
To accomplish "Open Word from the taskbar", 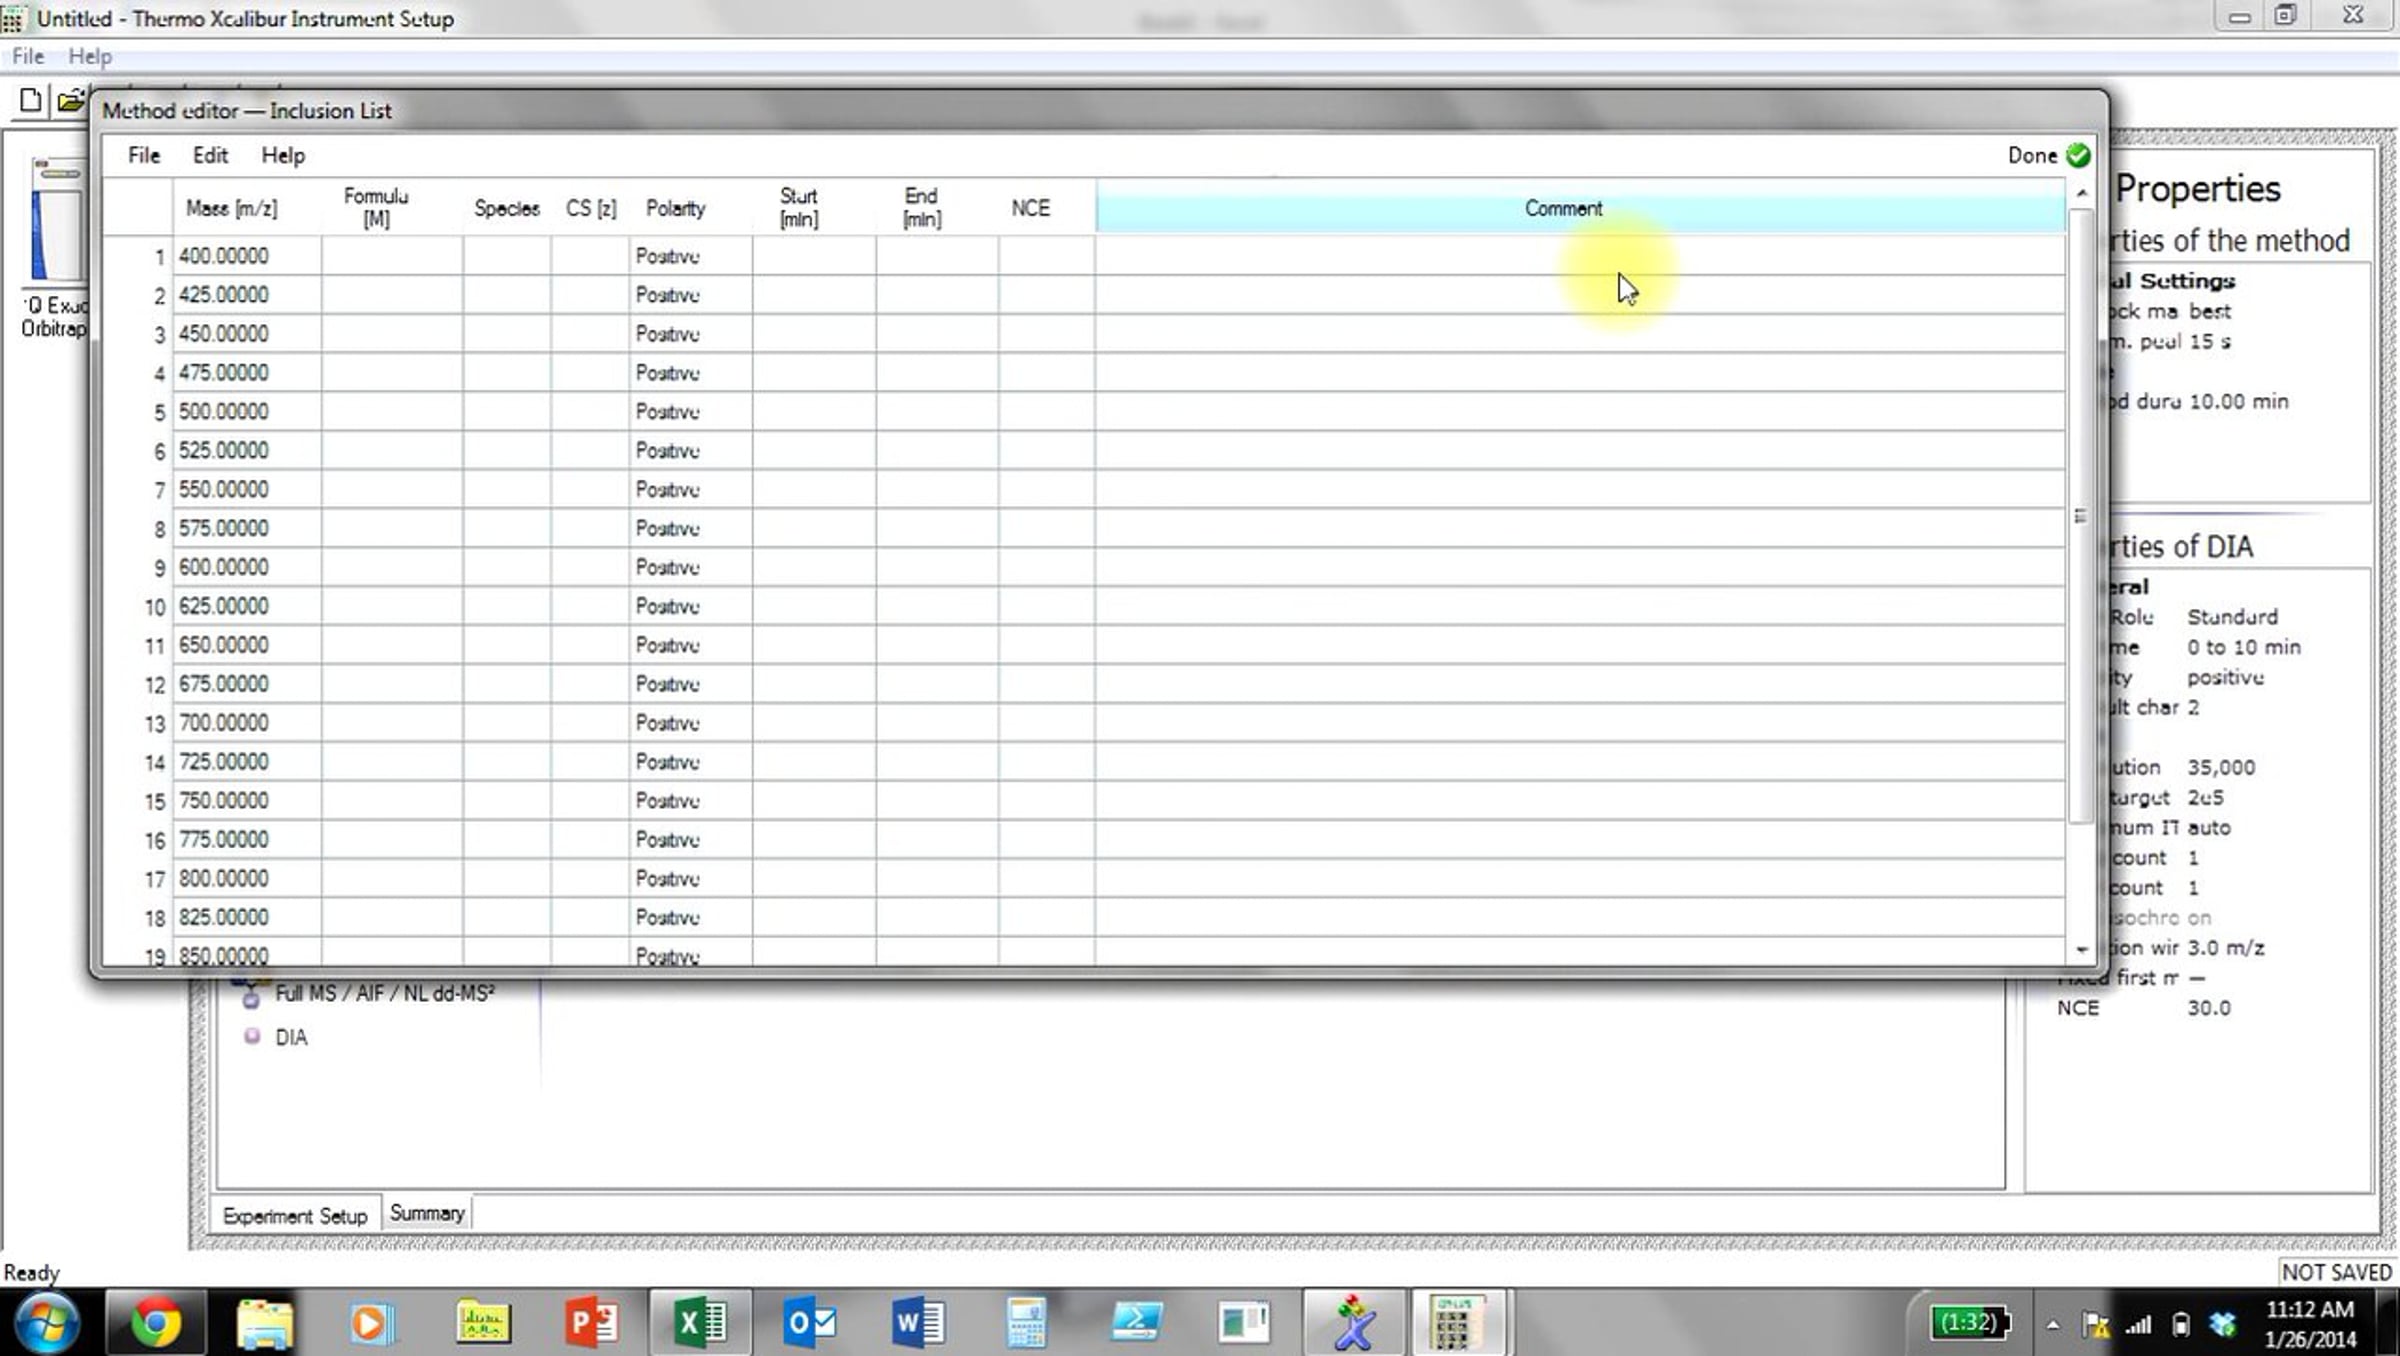I will (x=918, y=1322).
